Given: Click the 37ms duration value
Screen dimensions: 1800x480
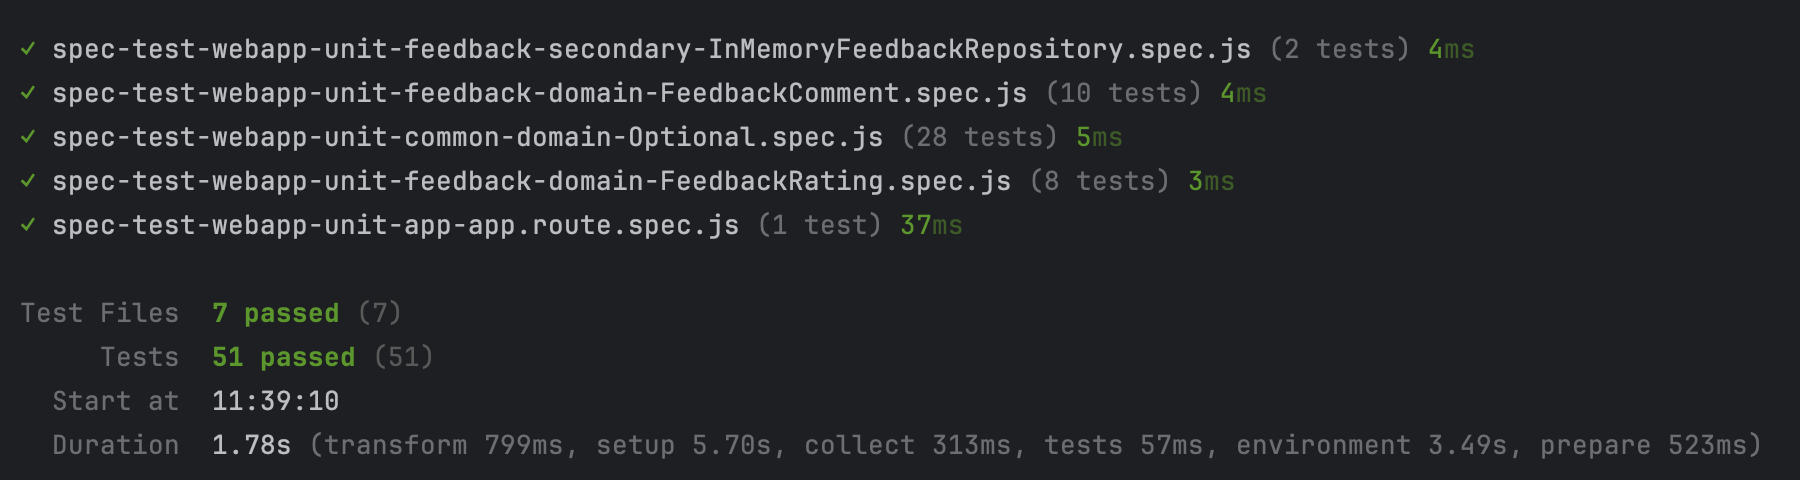Looking at the screenshot, I should pyautogui.click(x=931, y=225).
